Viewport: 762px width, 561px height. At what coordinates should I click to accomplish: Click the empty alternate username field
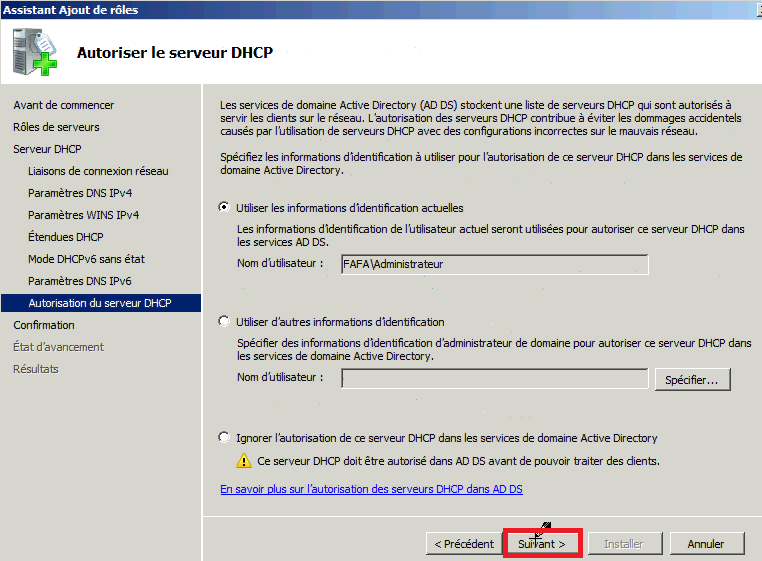coord(495,378)
